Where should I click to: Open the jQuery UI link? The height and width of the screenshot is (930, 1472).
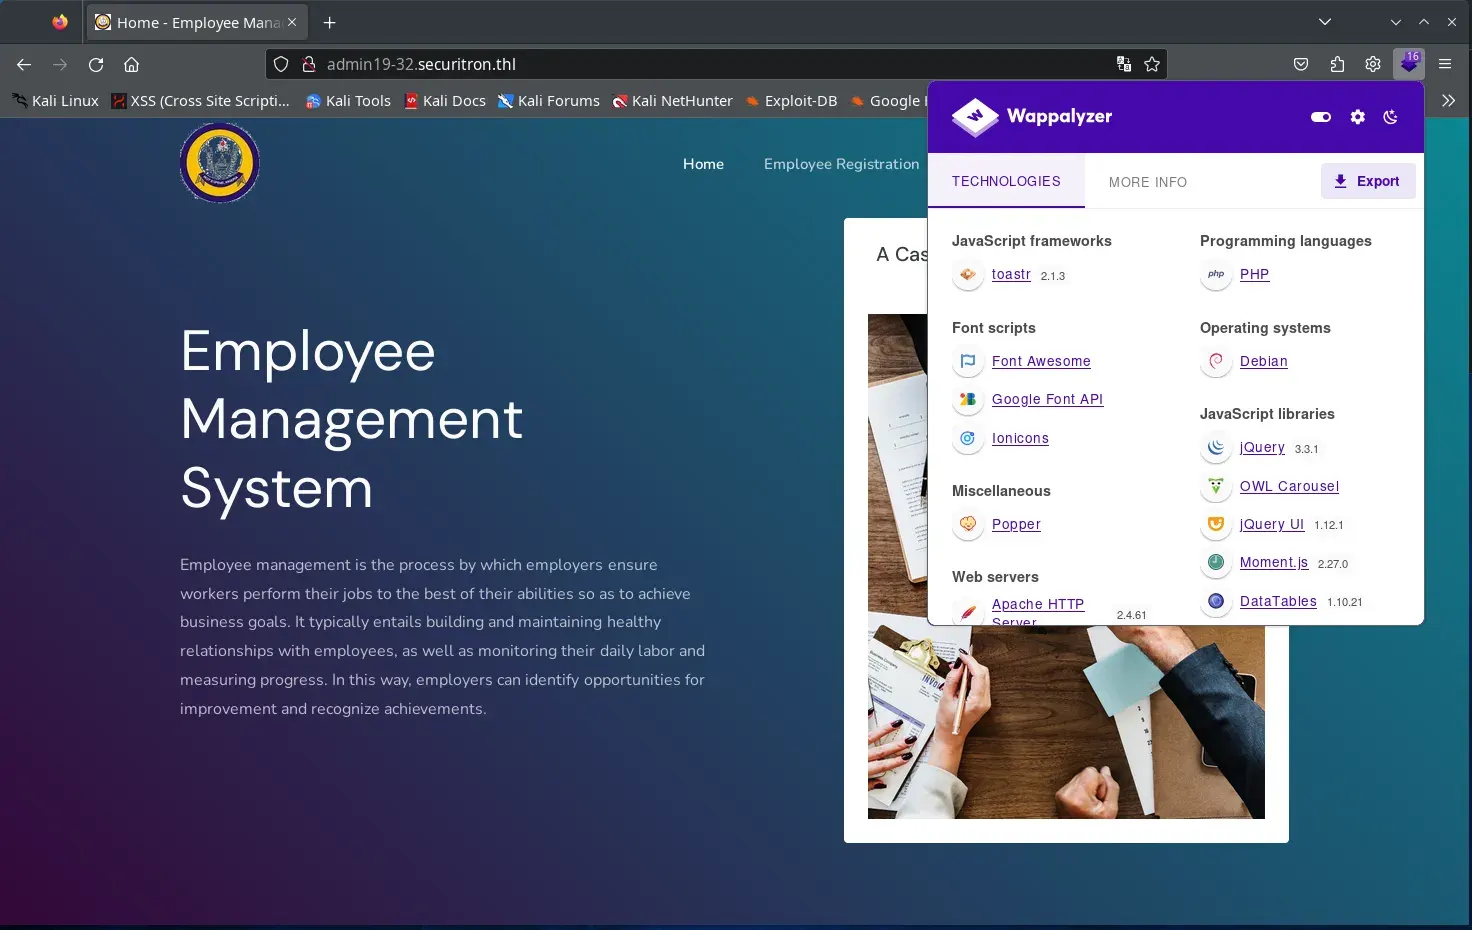1272,524
